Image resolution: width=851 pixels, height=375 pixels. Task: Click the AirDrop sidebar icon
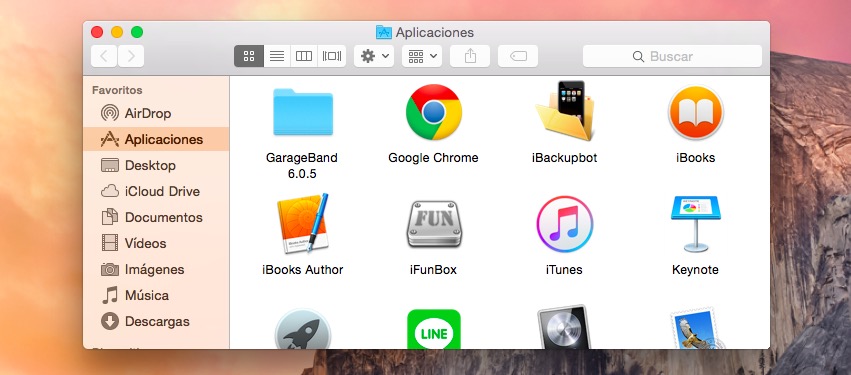pos(110,113)
